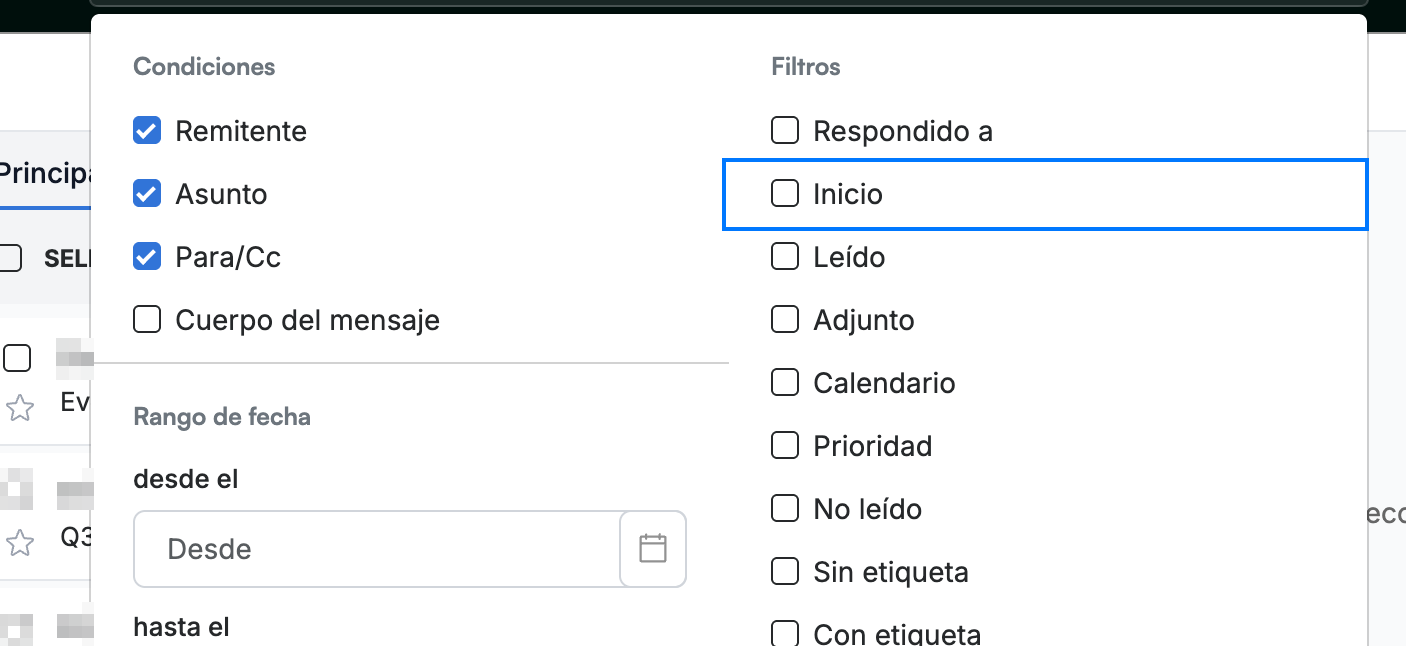Turn on the Prioridad filter
Viewport: 1406px width, 646px height.
pyautogui.click(x=785, y=446)
